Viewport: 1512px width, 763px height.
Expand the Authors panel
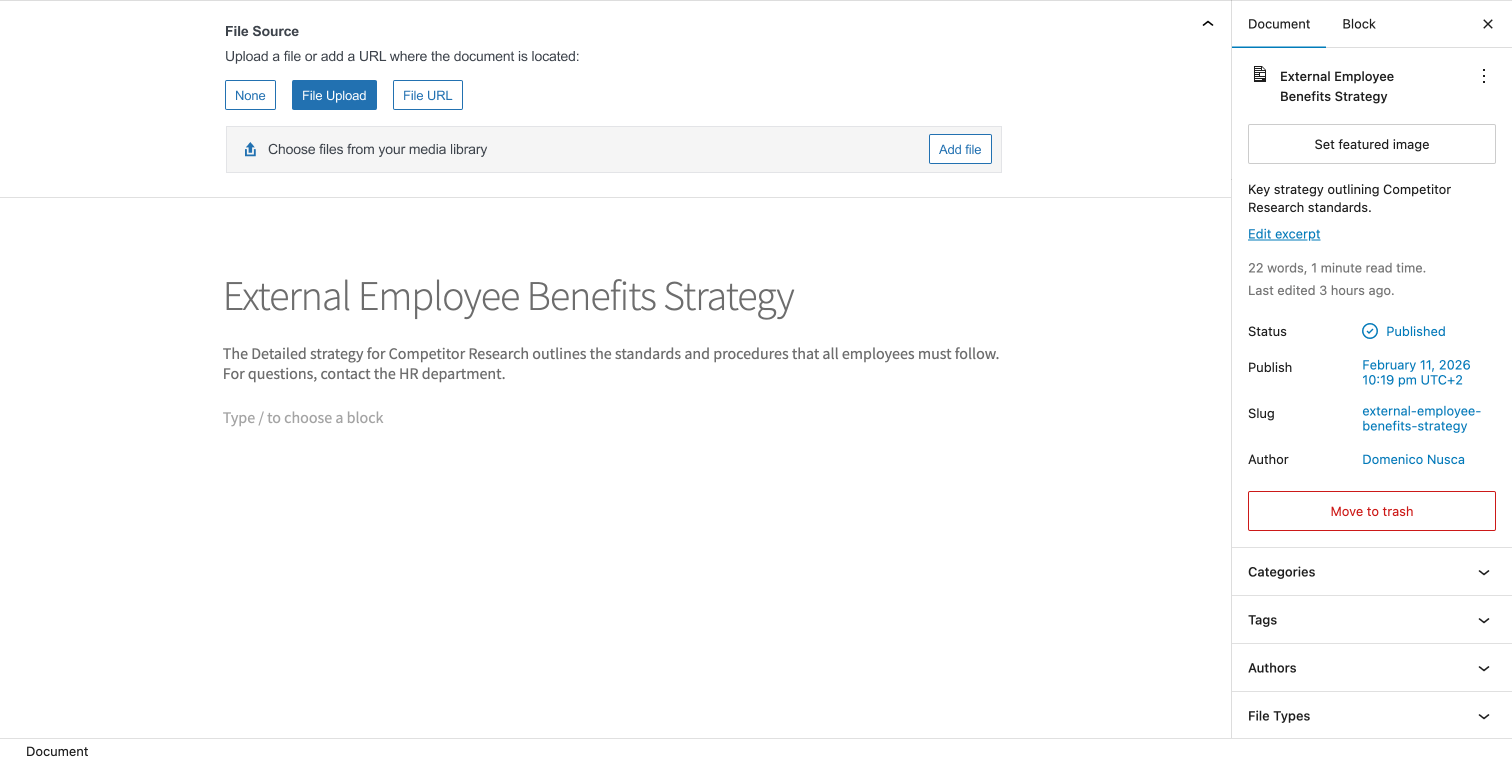pyautogui.click(x=1371, y=668)
